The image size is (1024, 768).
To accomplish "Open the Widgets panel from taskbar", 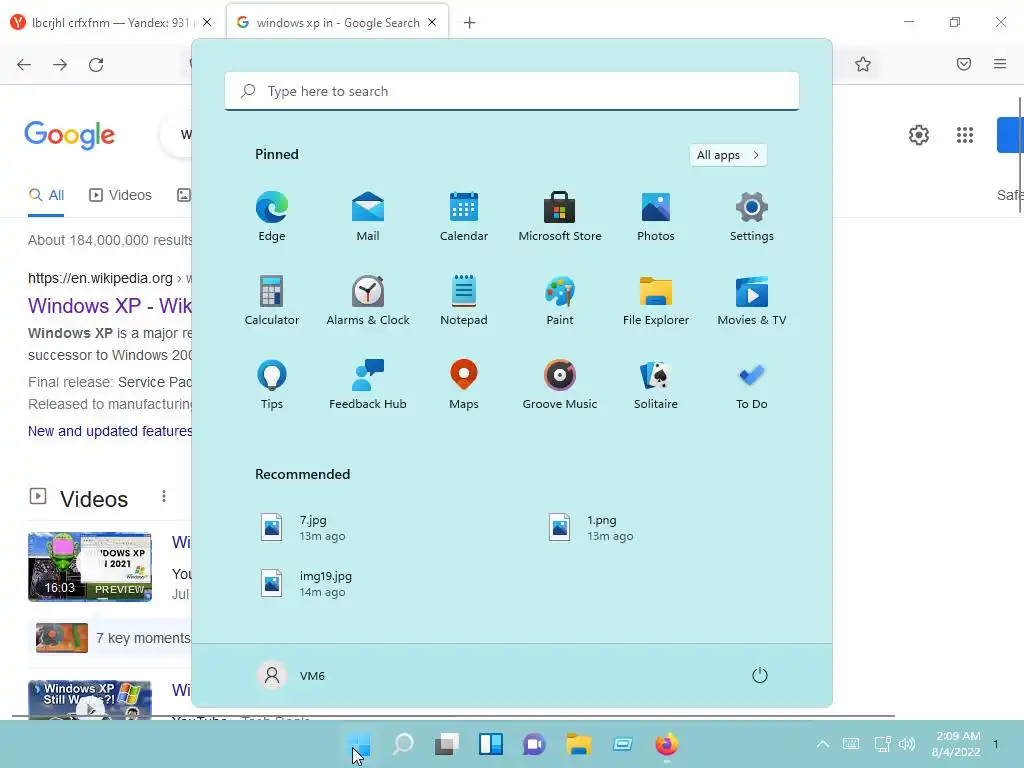I will [490, 744].
